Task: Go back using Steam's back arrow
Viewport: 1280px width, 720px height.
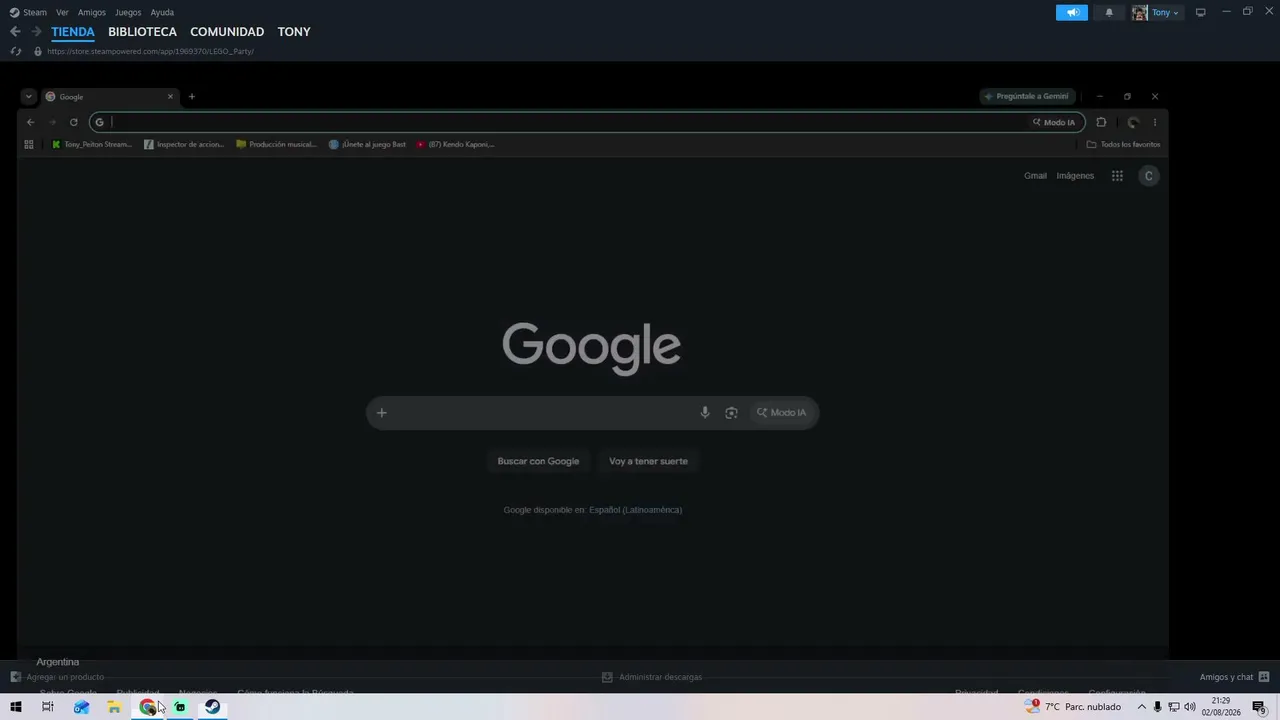Action: pyautogui.click(x=15, y=32)
